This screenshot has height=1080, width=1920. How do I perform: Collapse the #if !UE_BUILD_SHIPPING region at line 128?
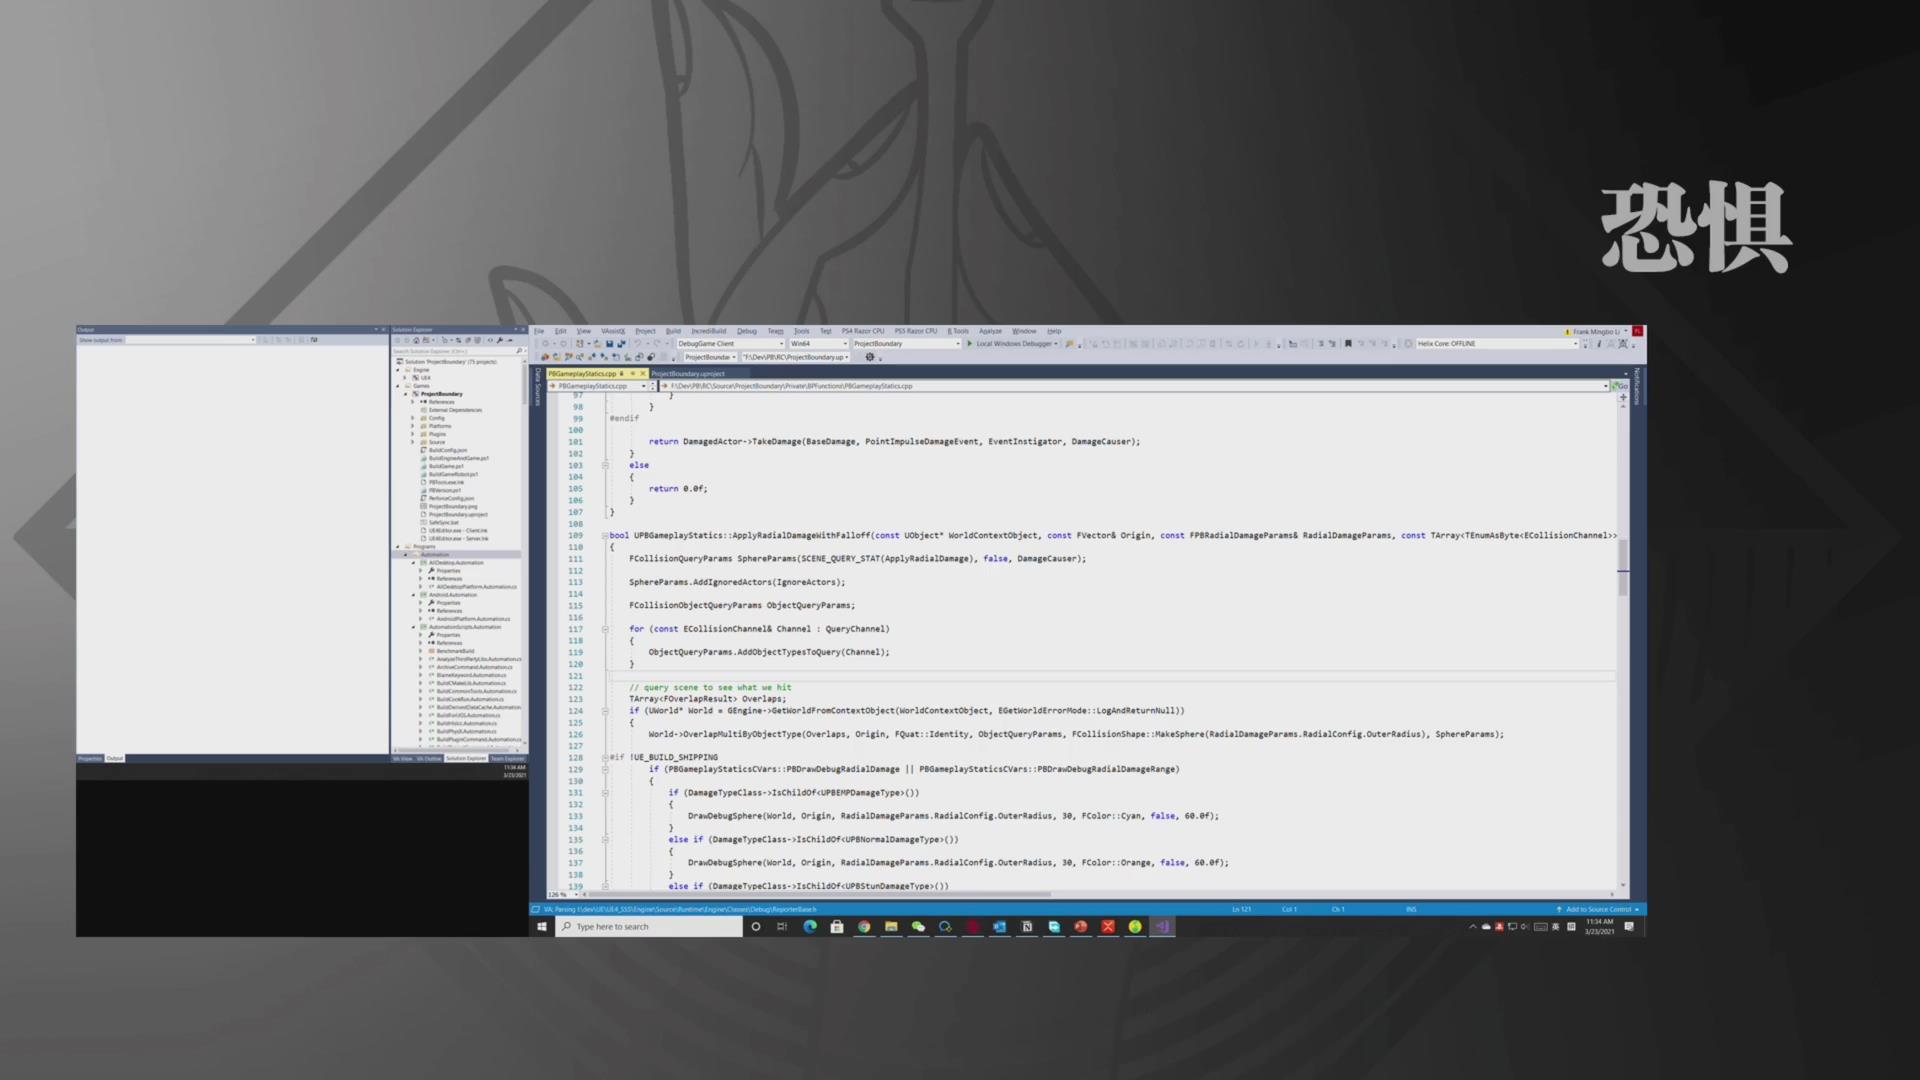pyautogui.click(x=605, y=757)
